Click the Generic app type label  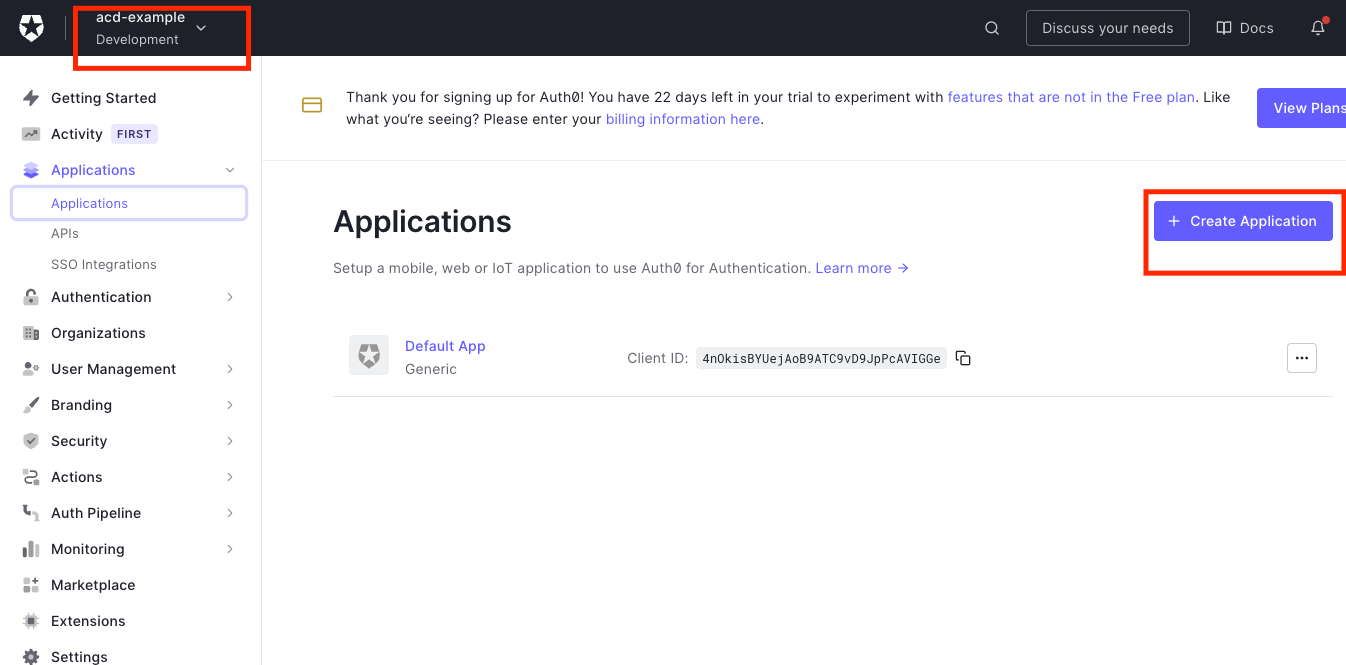[x=431, y=369]
